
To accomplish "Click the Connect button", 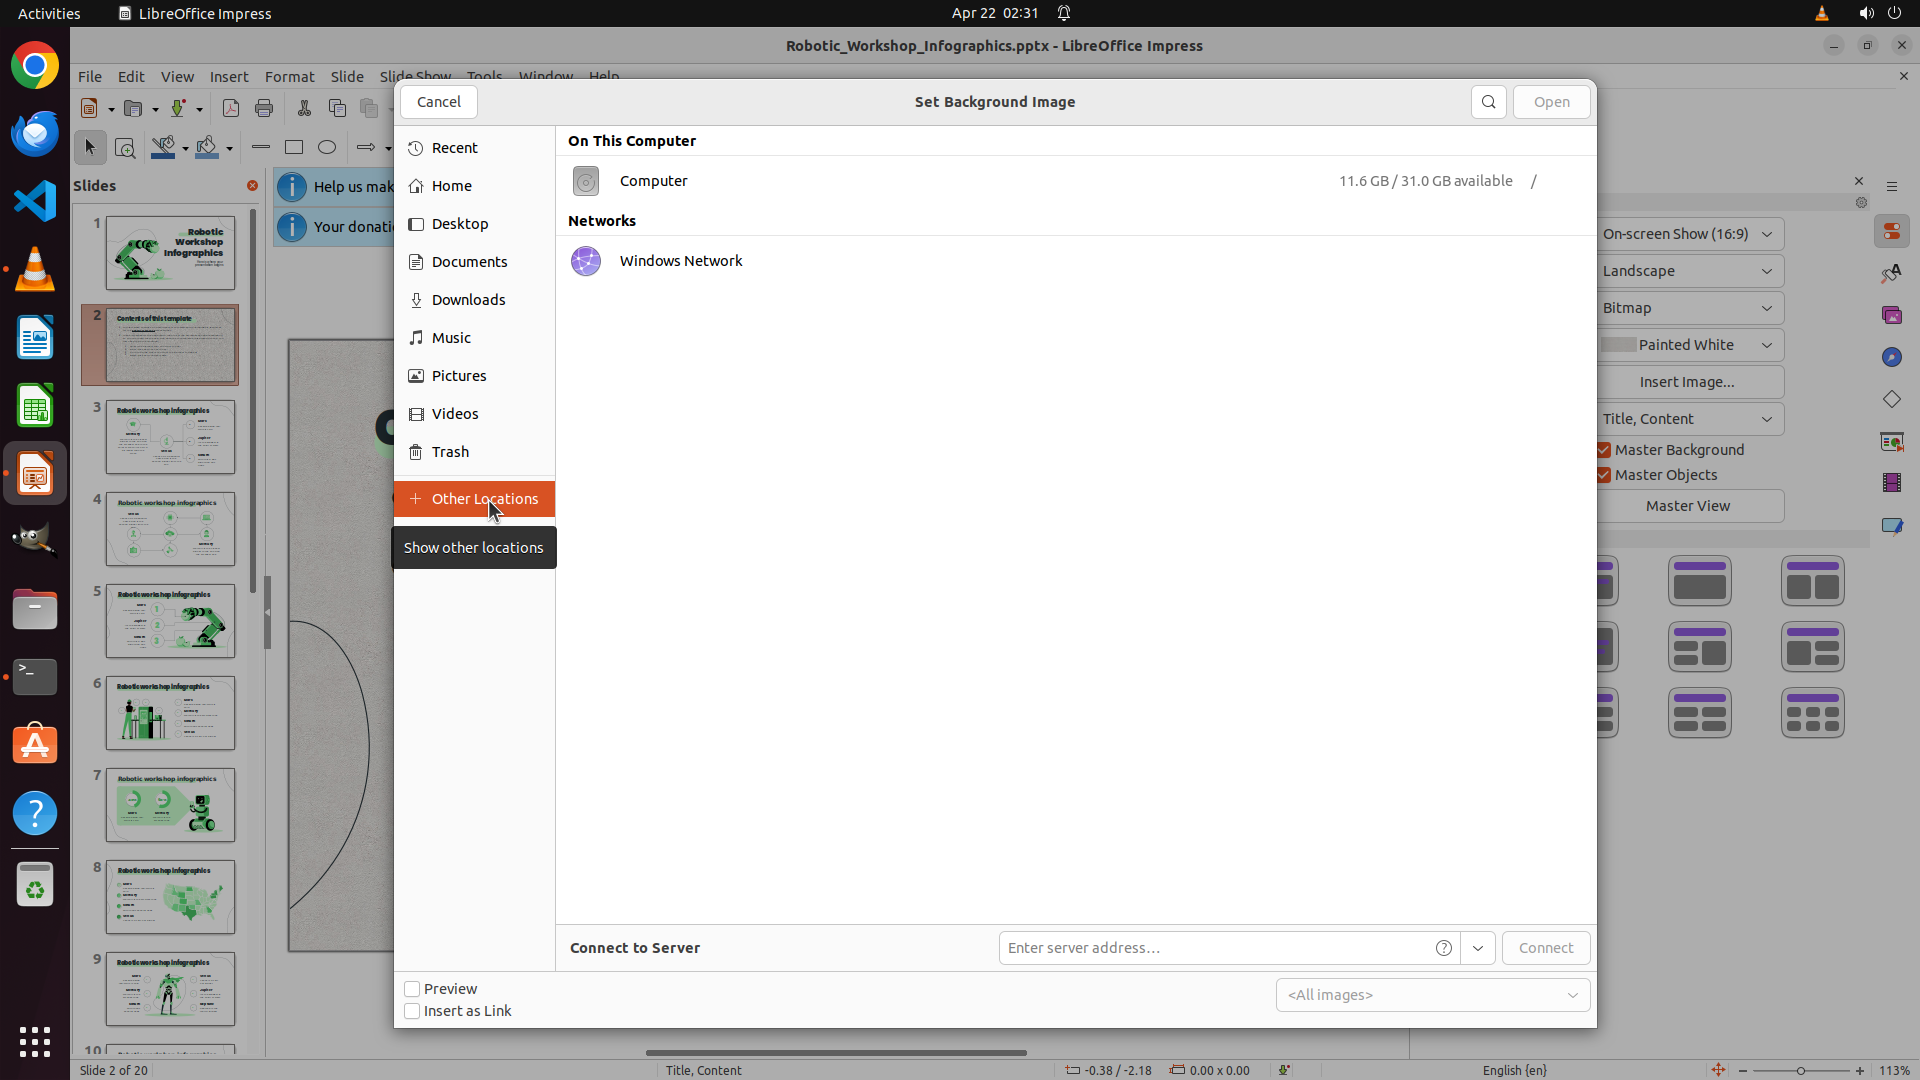I will tap(1545, 948).
